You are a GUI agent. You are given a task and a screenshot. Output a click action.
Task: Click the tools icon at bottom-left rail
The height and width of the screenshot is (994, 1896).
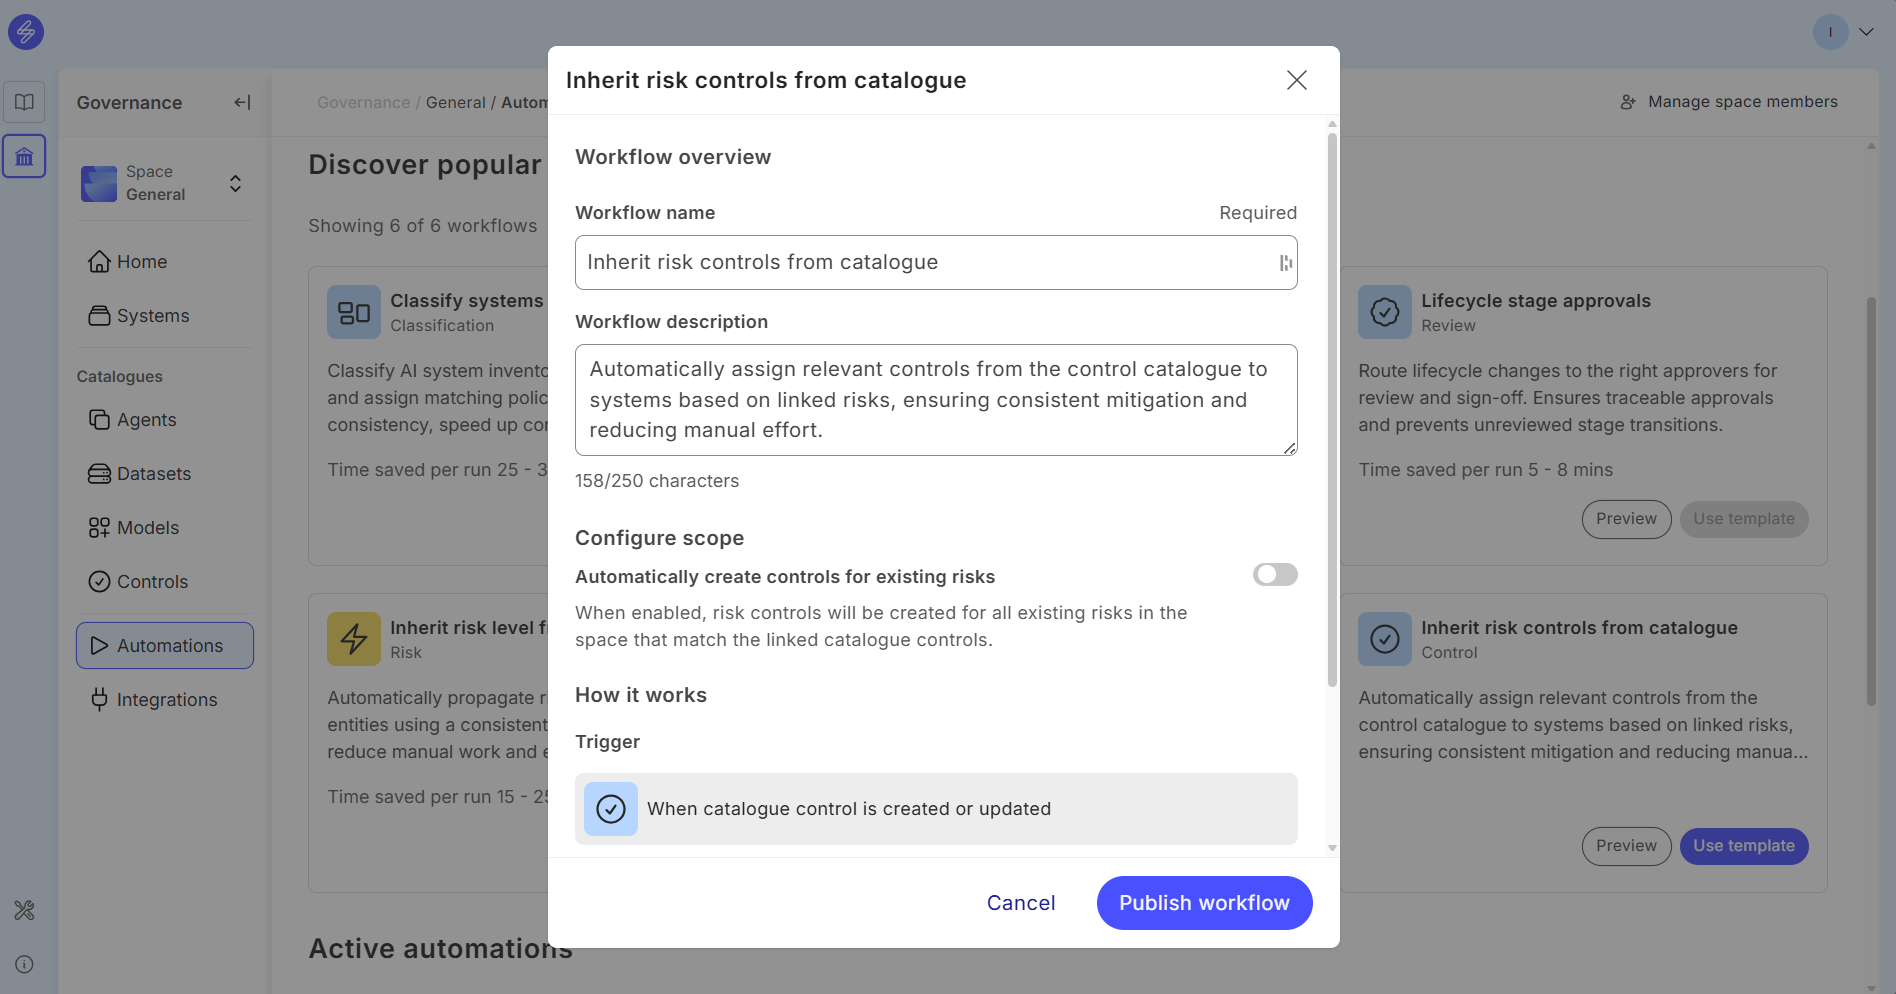[24, 910]
